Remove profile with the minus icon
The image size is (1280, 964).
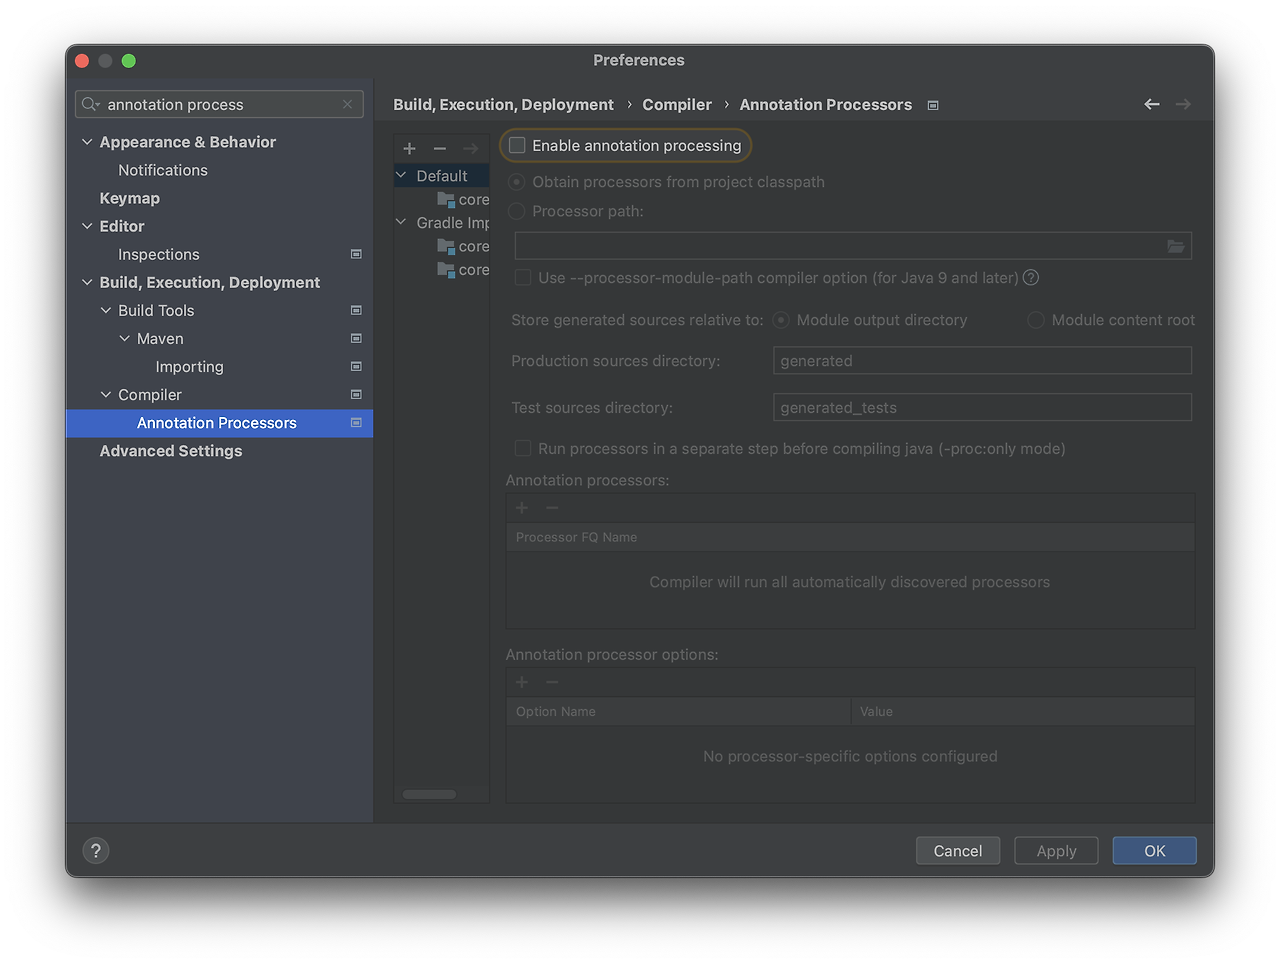click(439, 148)
